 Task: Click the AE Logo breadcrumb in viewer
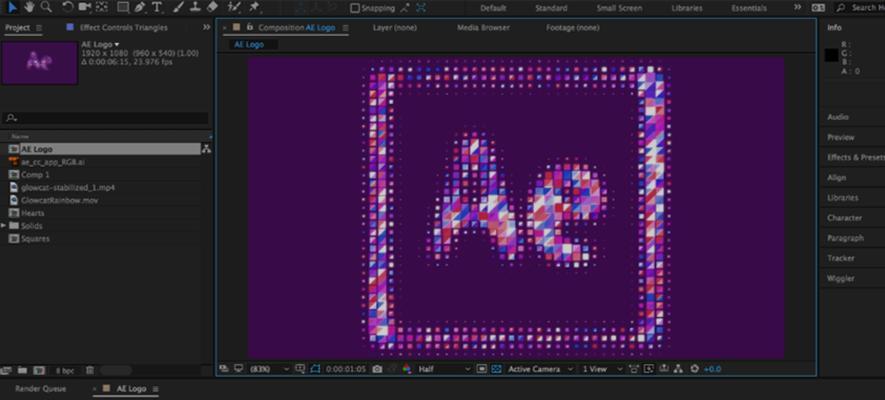[249, 45]
